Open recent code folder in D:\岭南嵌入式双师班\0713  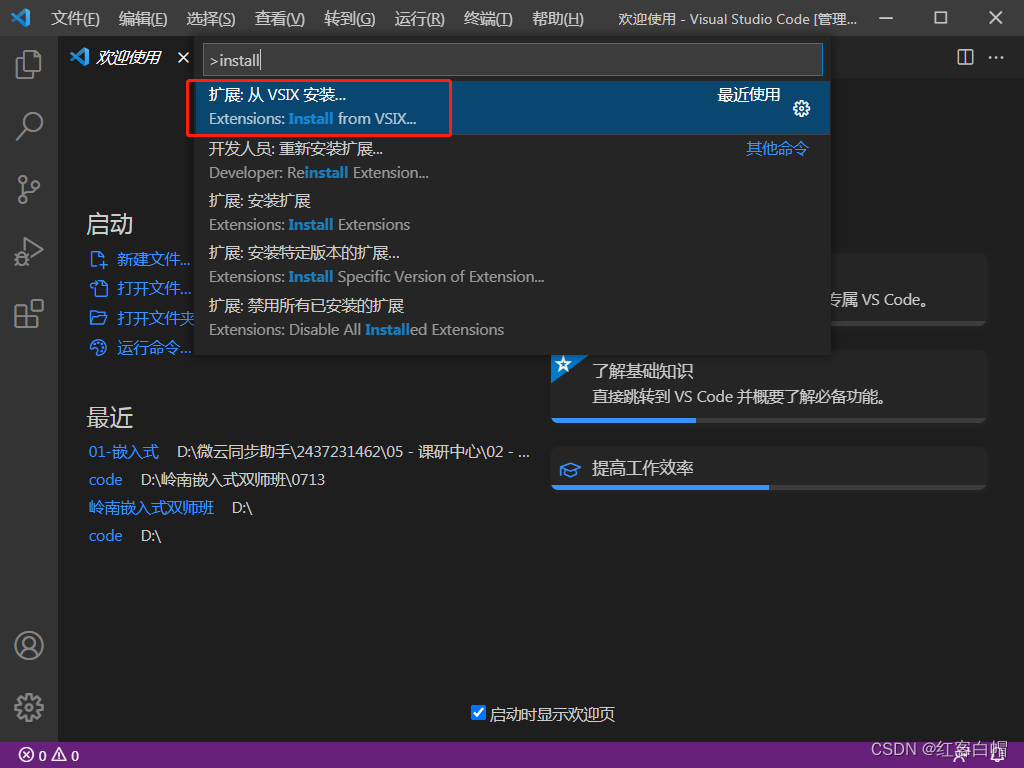[106, 480]
